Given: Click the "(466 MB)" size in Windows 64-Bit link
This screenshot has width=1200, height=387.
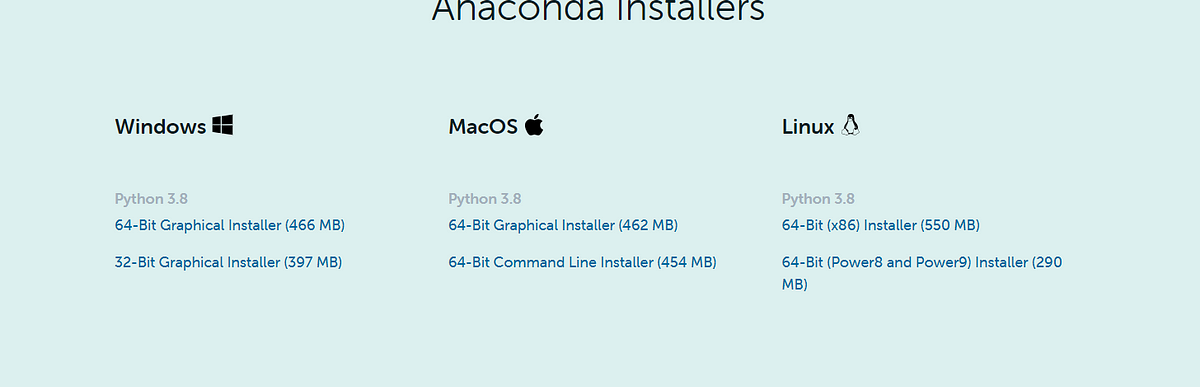Looking at the screenshot, I should click(x=315, y=225).
